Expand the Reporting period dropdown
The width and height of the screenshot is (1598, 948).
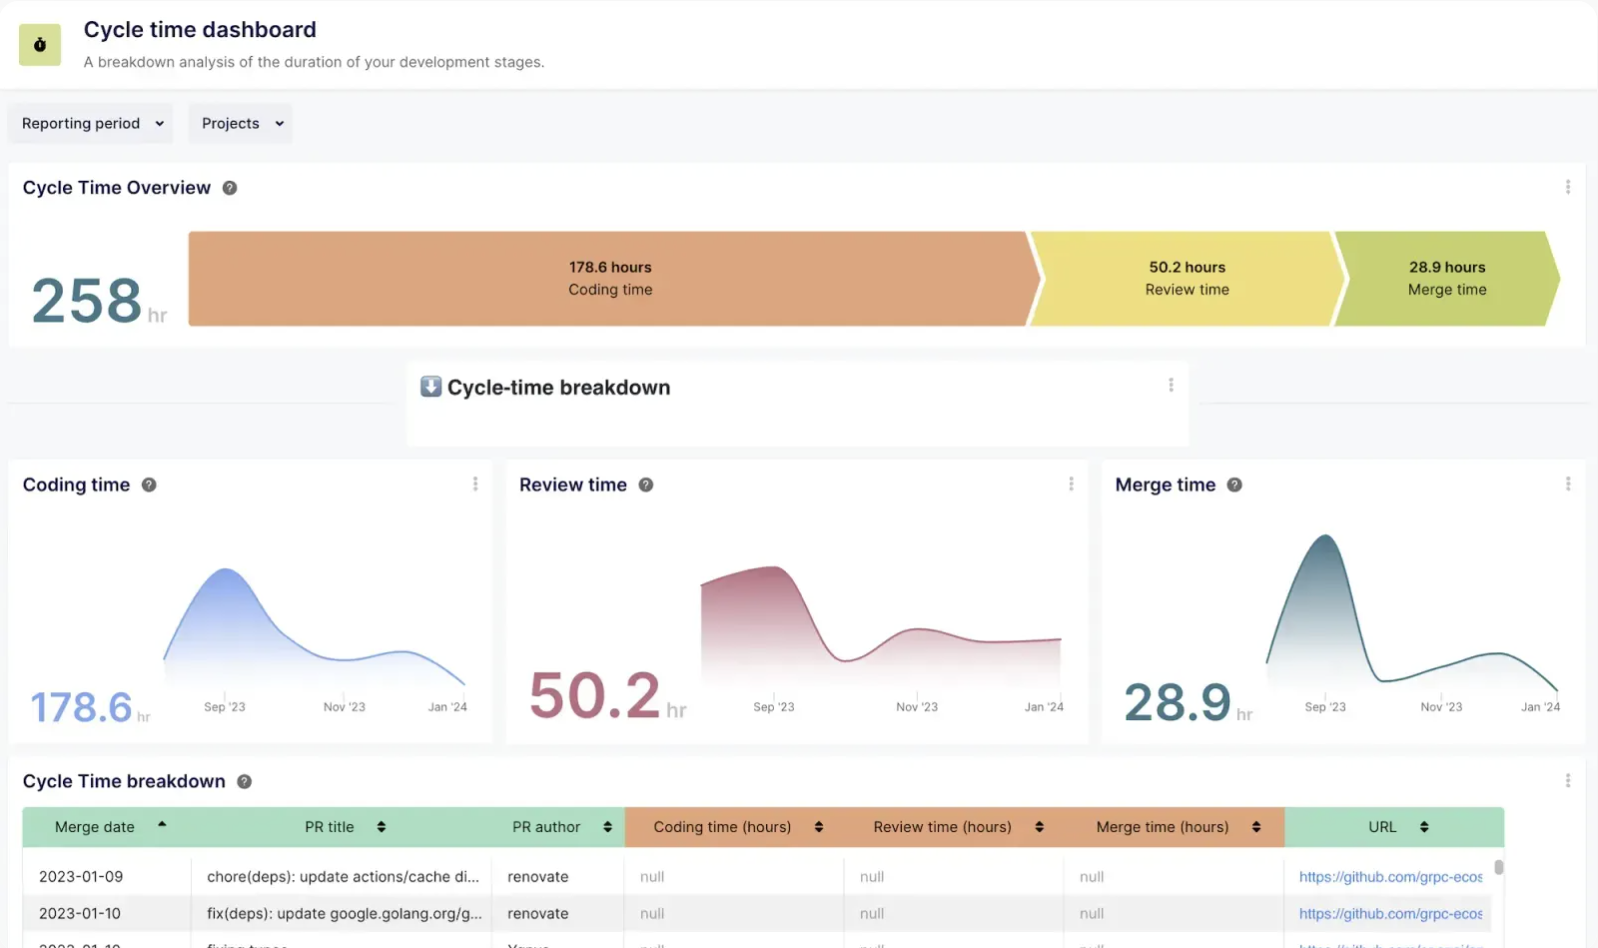[91, 124]
